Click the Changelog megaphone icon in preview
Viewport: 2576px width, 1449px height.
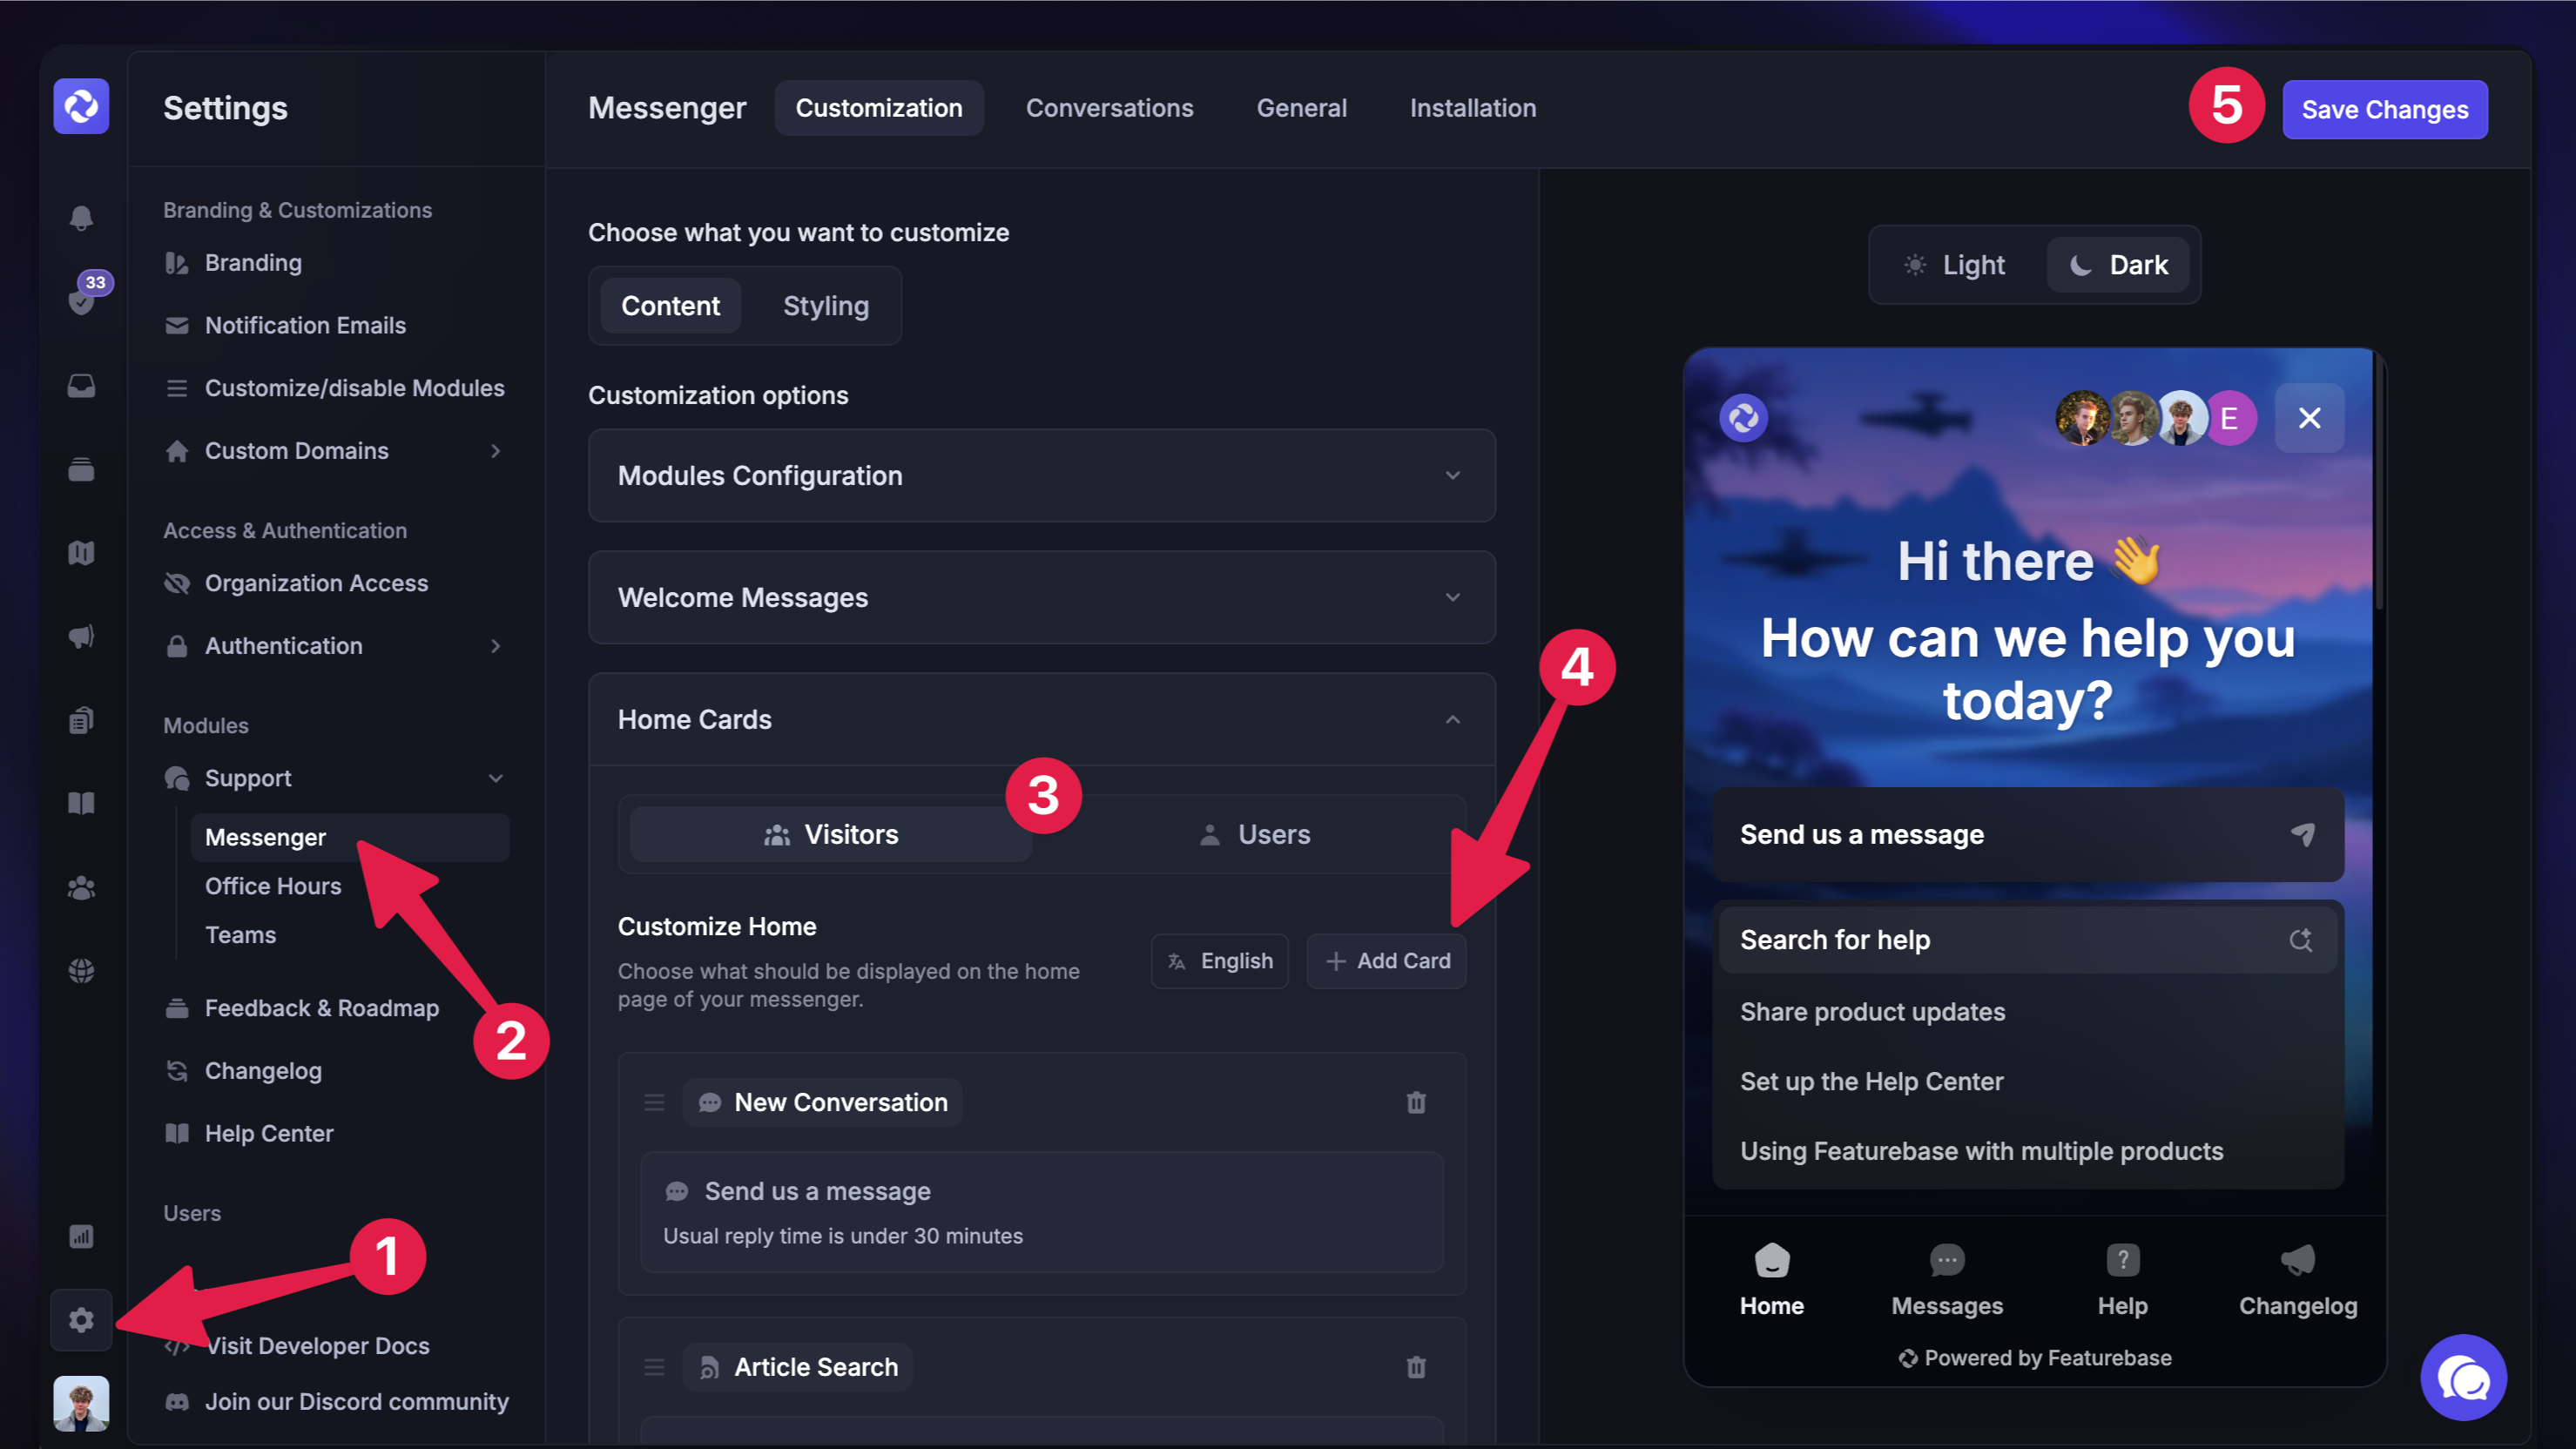click(x=2298, y=1260)
